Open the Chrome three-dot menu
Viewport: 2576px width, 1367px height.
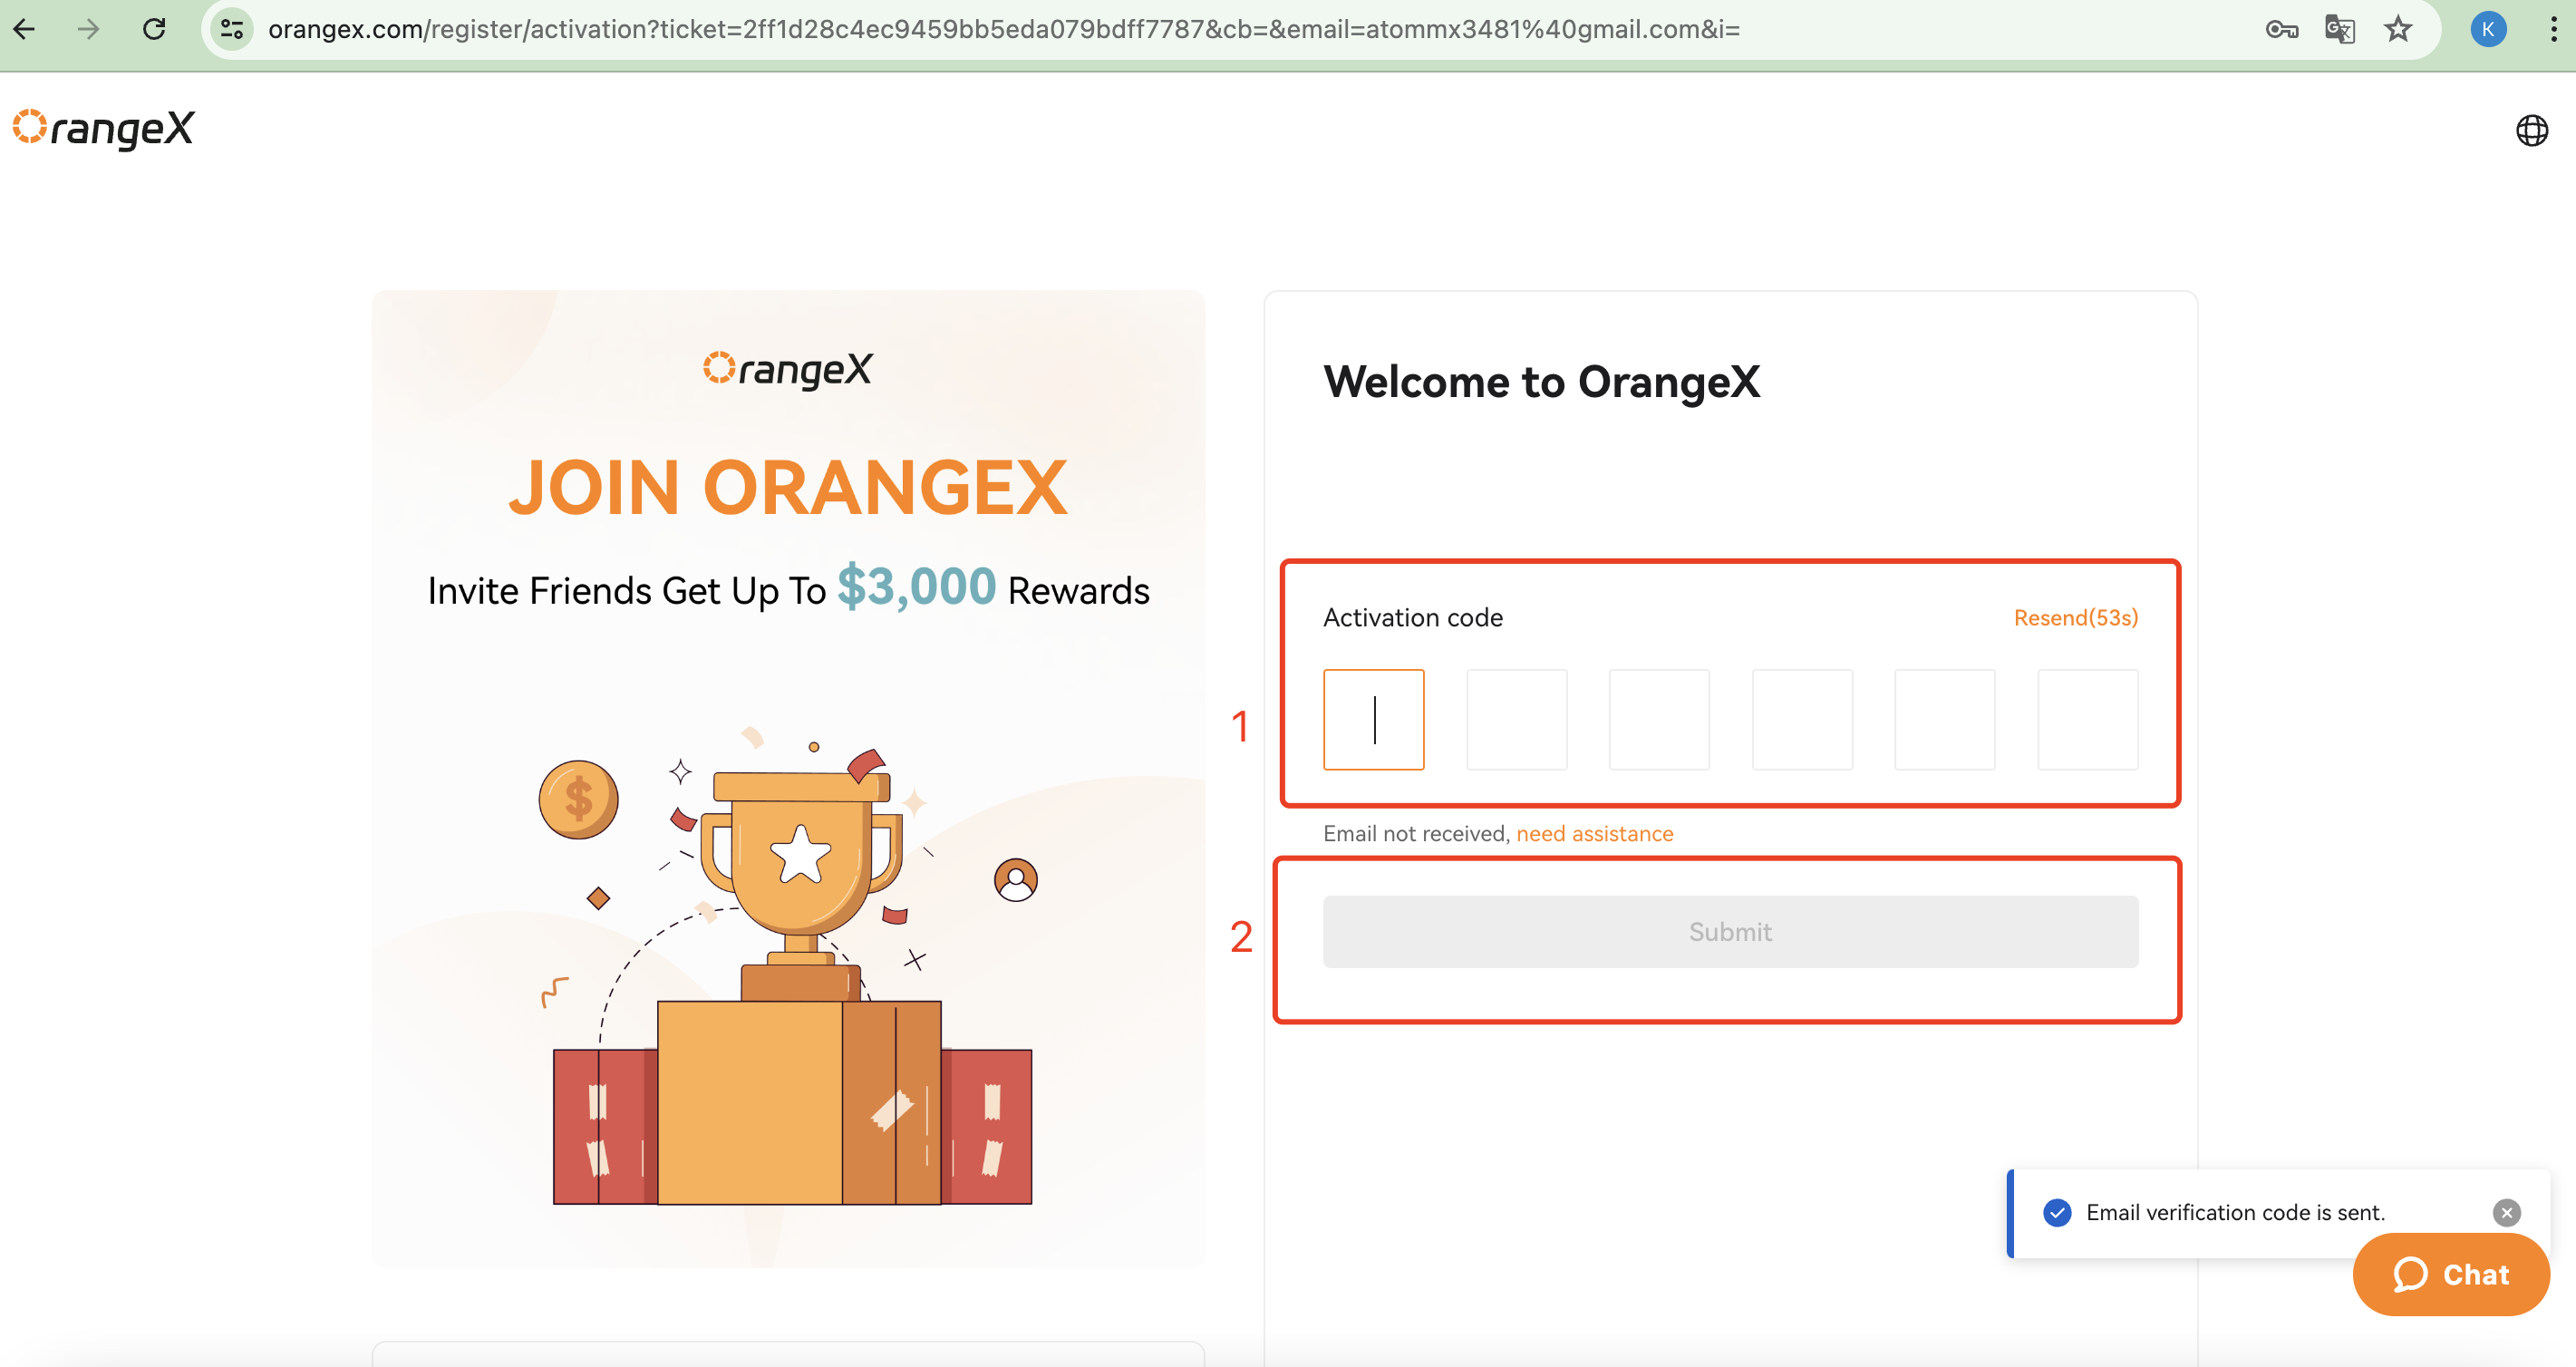point(2553,29)
